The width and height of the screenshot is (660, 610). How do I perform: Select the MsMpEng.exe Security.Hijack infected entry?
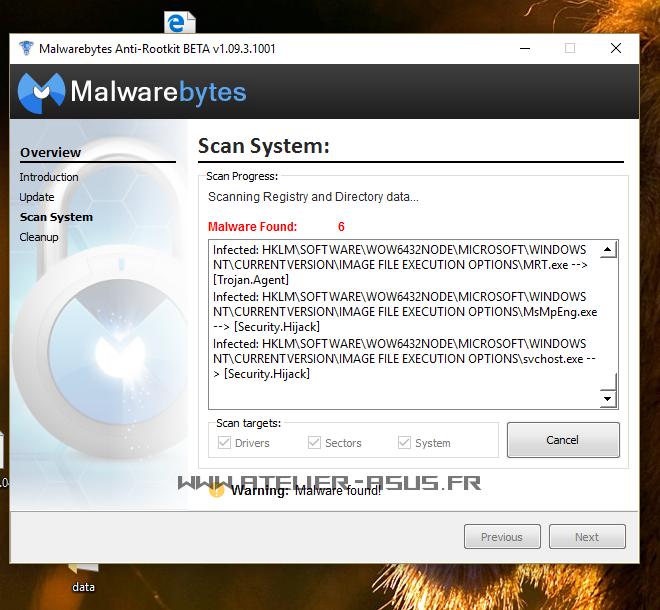click(x=405, y=311)
